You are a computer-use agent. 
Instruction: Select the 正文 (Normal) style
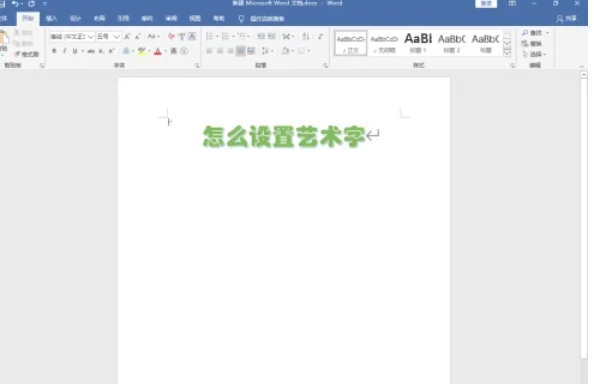pyautogui.click(x=350, y=43)
